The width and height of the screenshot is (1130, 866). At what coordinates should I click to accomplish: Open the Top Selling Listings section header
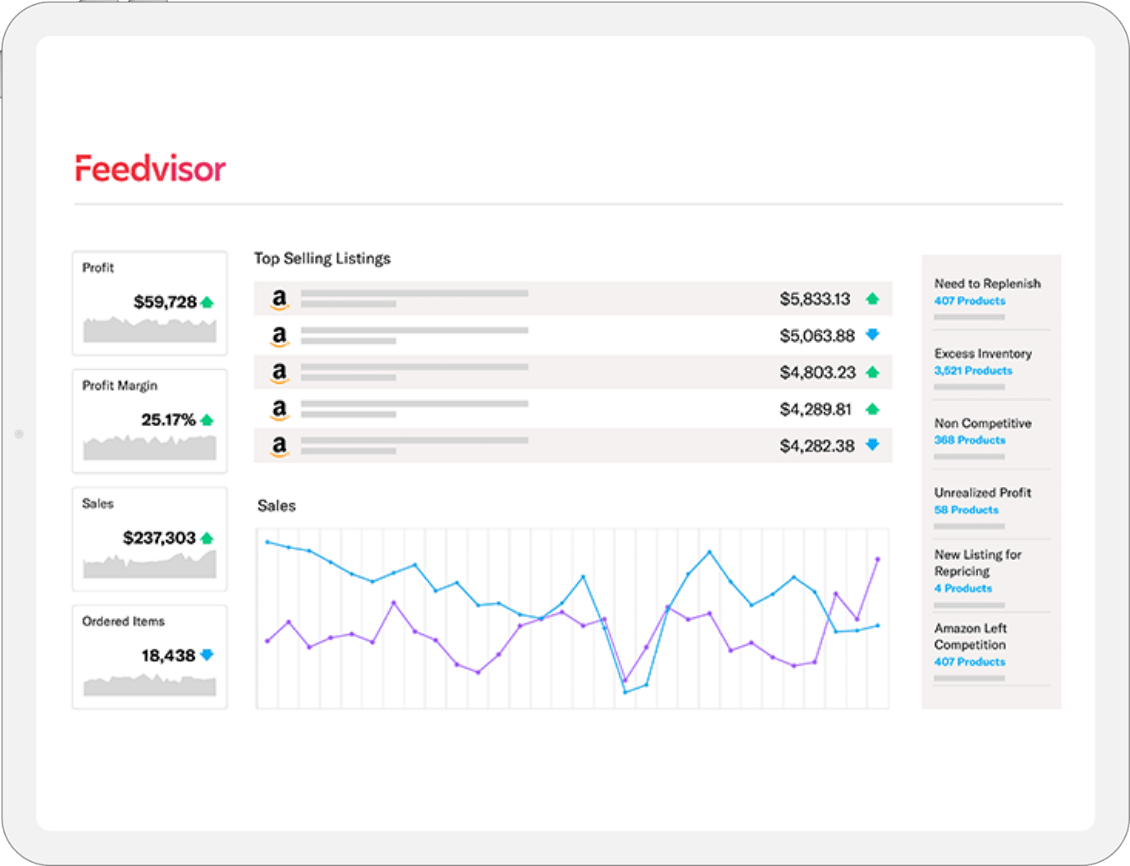pos(321,258)
